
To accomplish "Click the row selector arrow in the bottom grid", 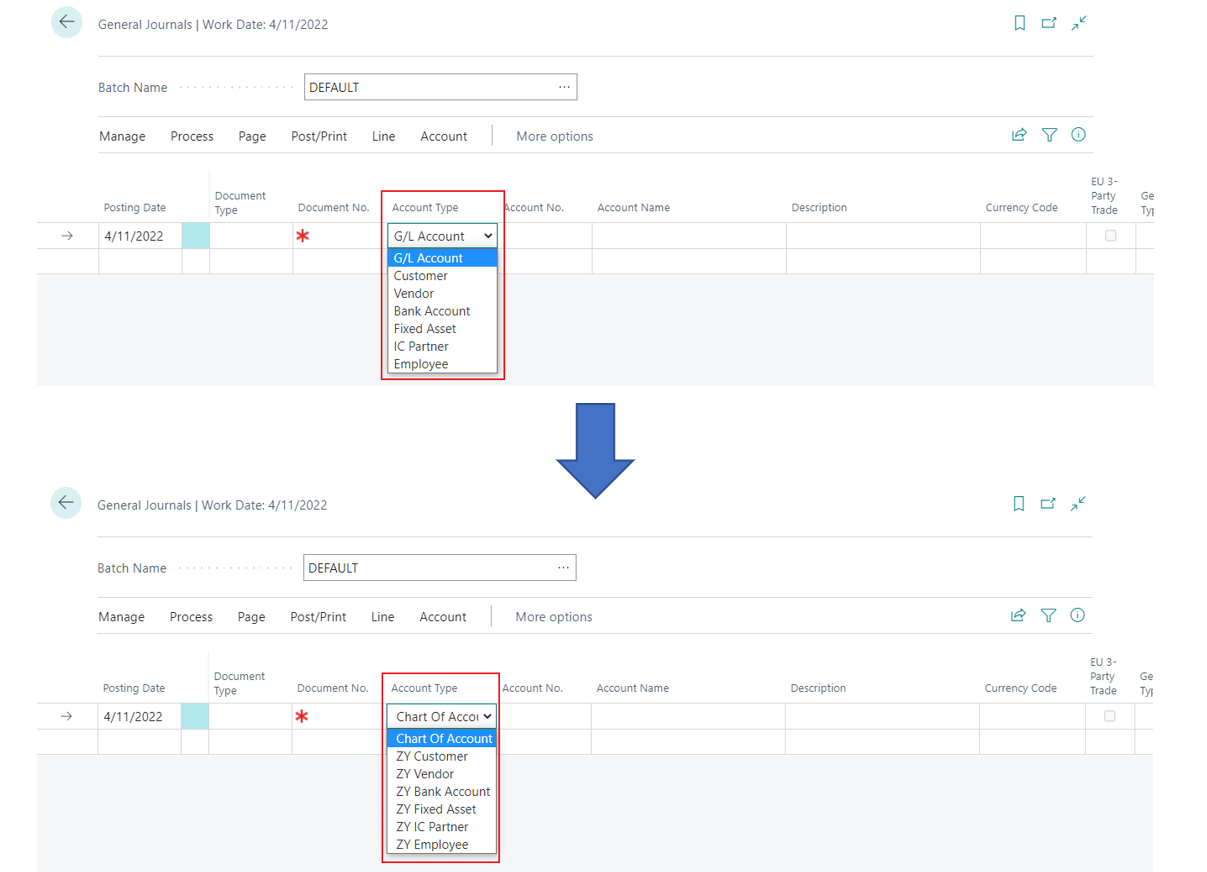I will pyautogui.click(x=66, y=716).
